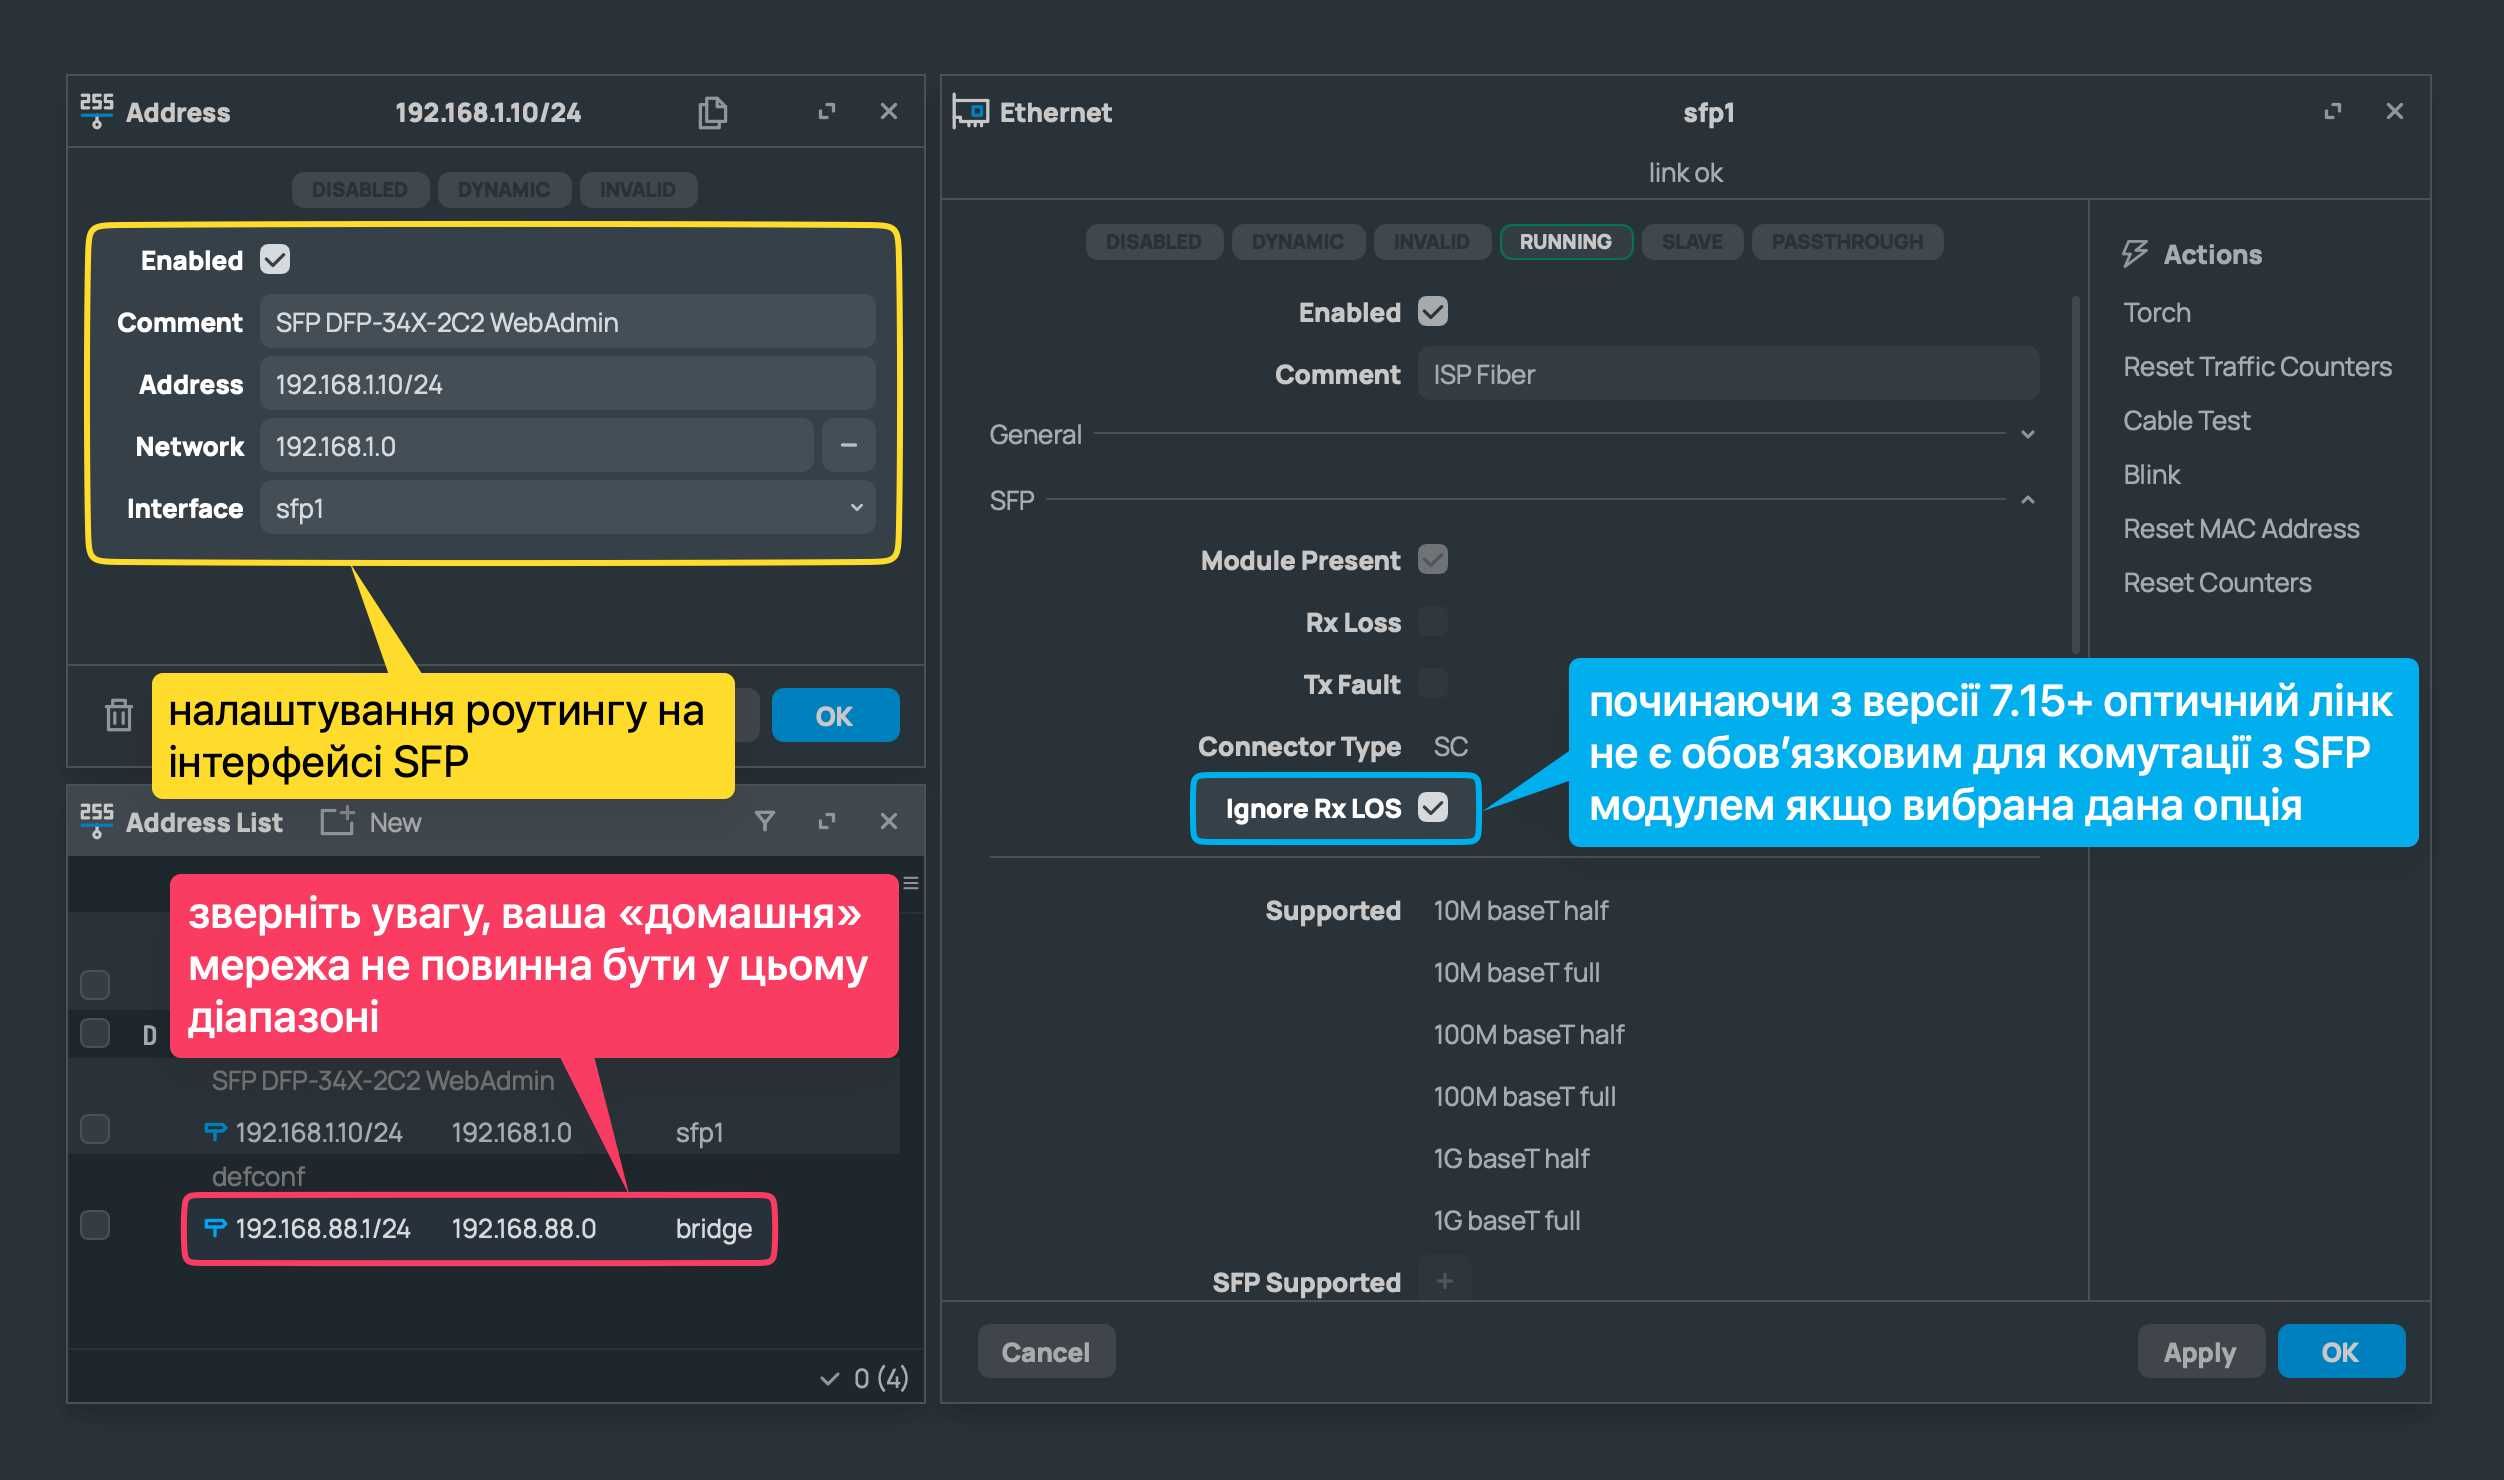Expand the Address window to full size
Image resolution: width=2504 pixels, height=1480 pixels.
[x=827, y=112]
